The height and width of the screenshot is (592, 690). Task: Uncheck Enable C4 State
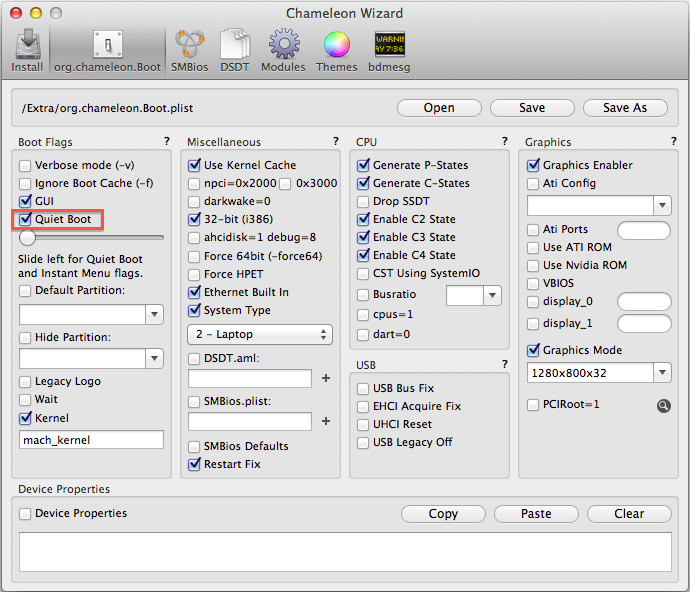(363, 255)
